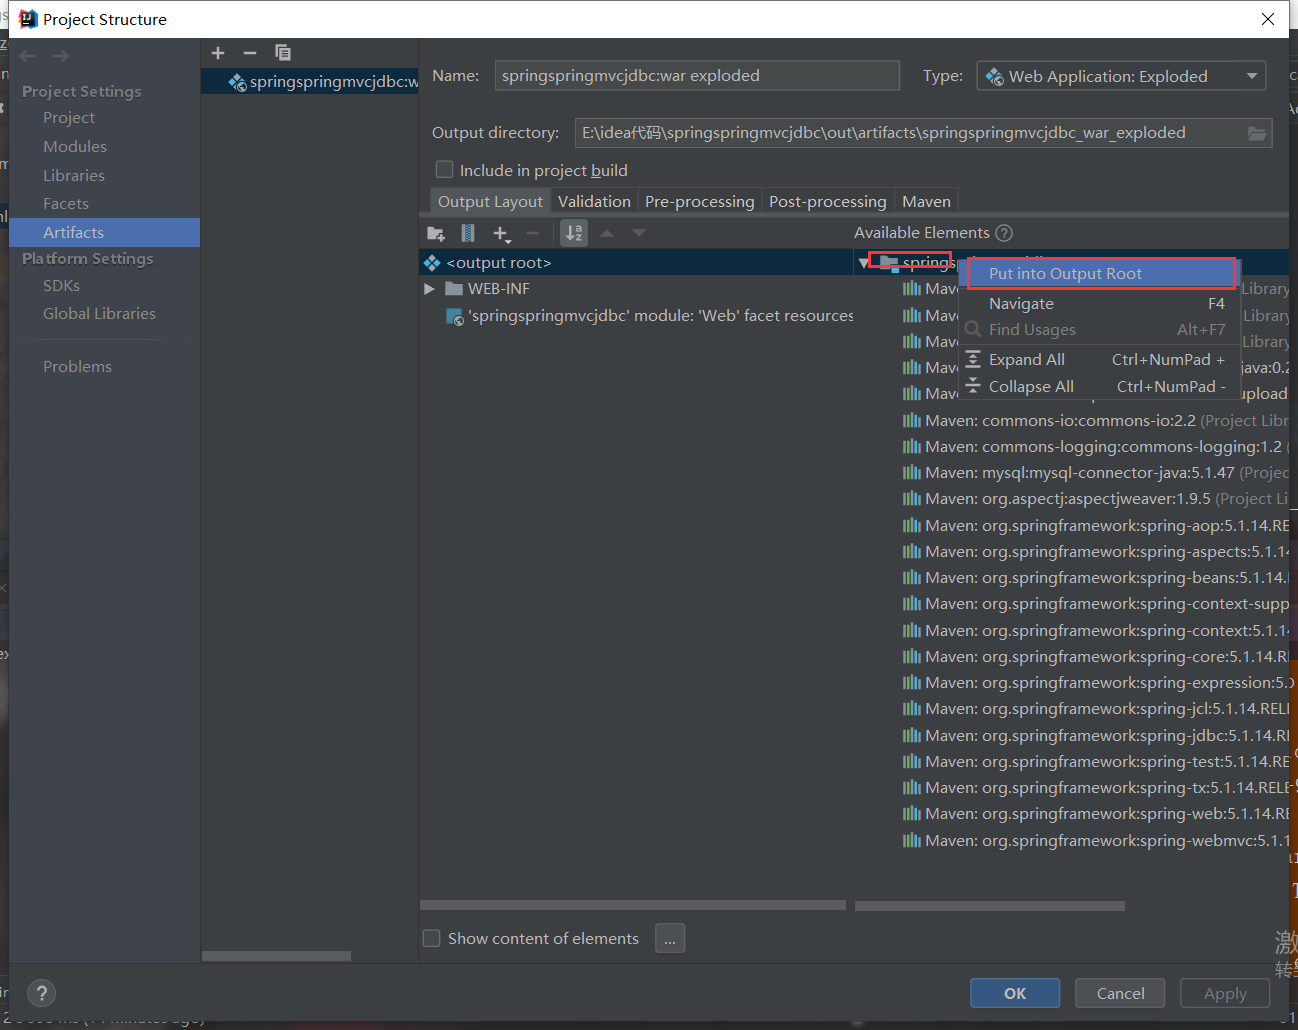This screenshot has height=1030, width=1298.
Task: Choose Collapse All in context menu
Action: click(1100, 386)
